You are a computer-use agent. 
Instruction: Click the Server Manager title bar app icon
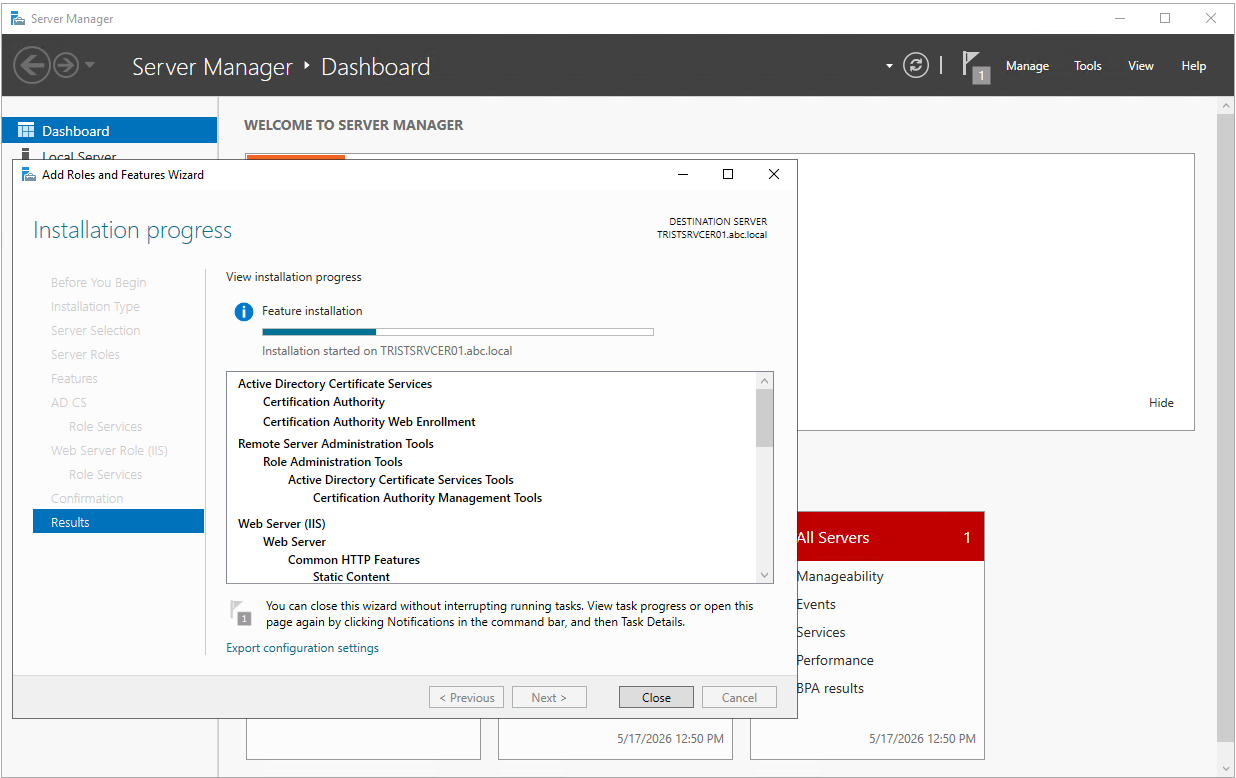click(18, 18)
